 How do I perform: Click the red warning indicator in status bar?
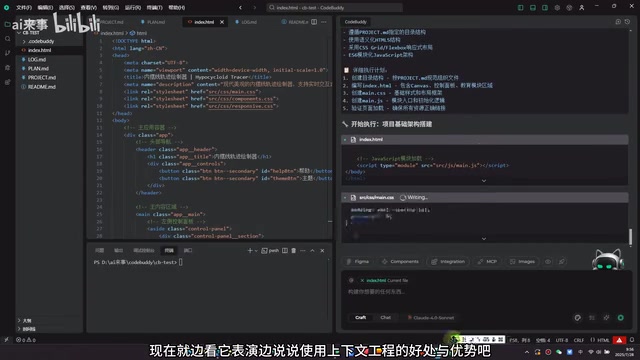coord(620,340)
